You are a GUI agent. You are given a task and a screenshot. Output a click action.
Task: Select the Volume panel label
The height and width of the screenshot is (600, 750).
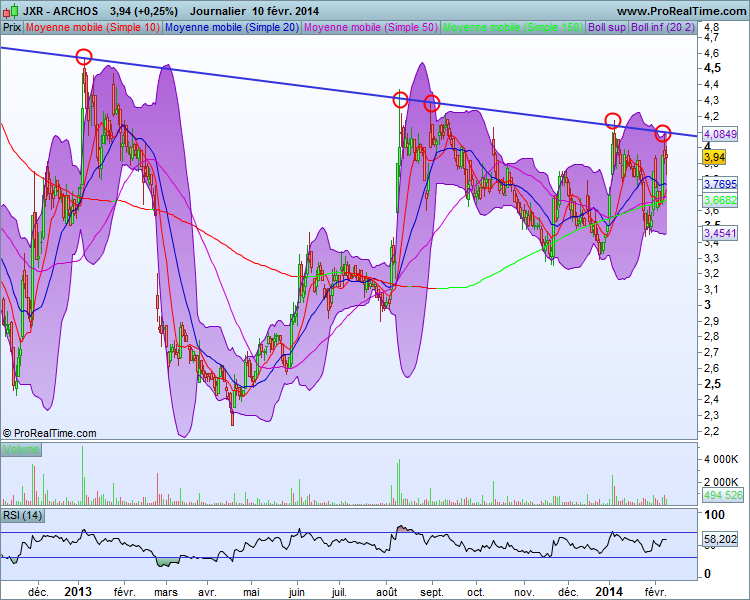click(x=21, y=449)
